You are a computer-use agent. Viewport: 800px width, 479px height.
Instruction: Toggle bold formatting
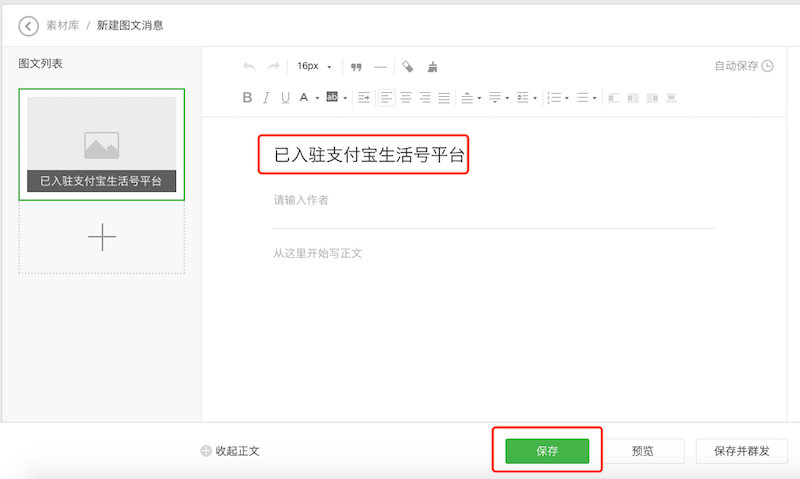point(247,97)
